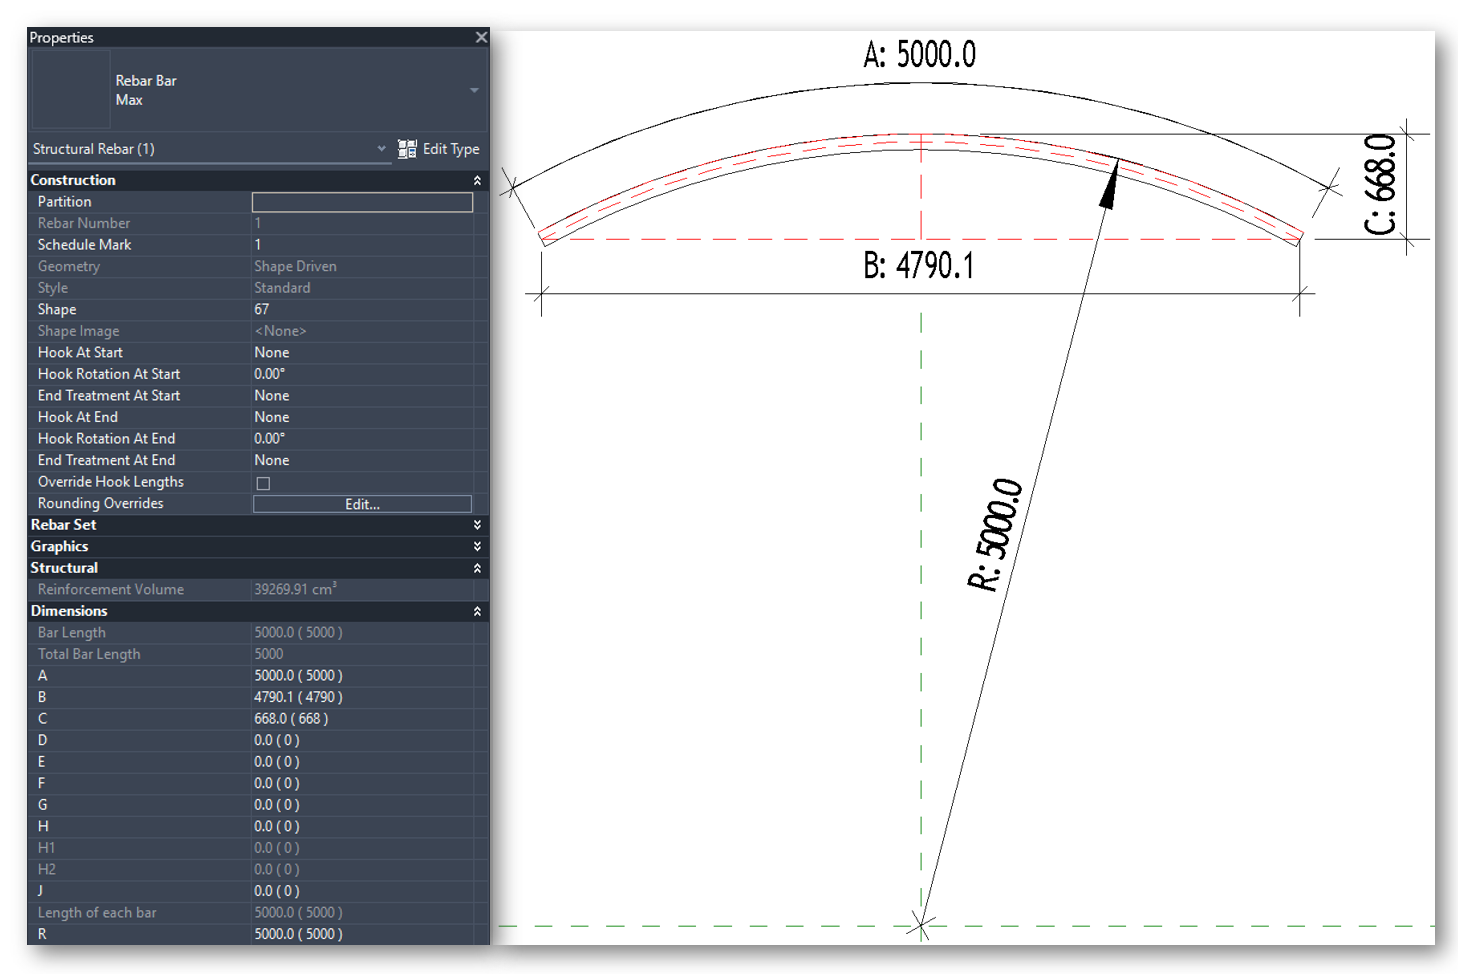Viewport: 1458px width, 974px height.
Task: Click the Partition input field
Action: (362, 201)
